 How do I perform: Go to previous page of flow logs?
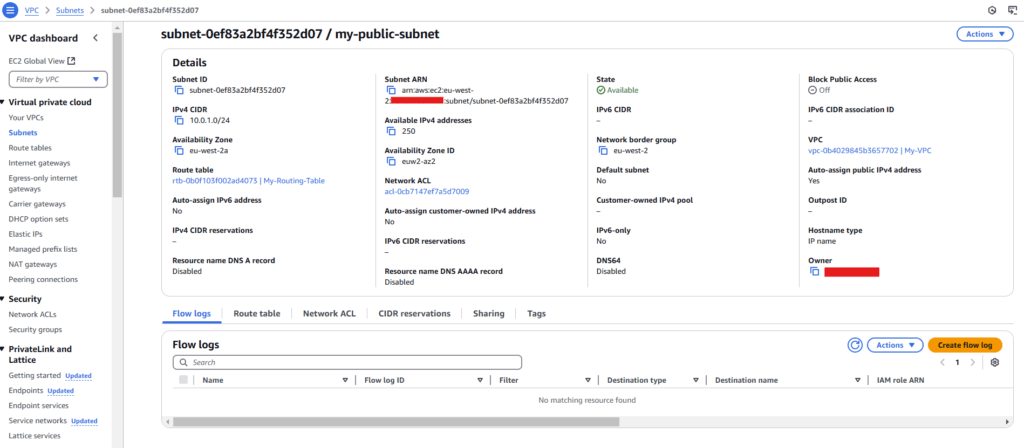coord(942,362)
